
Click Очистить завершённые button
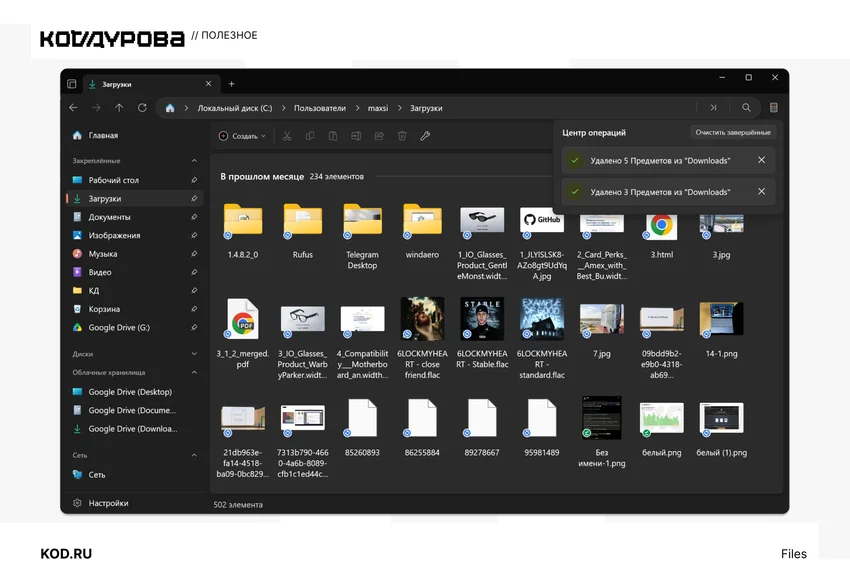[x=733, y=132]
